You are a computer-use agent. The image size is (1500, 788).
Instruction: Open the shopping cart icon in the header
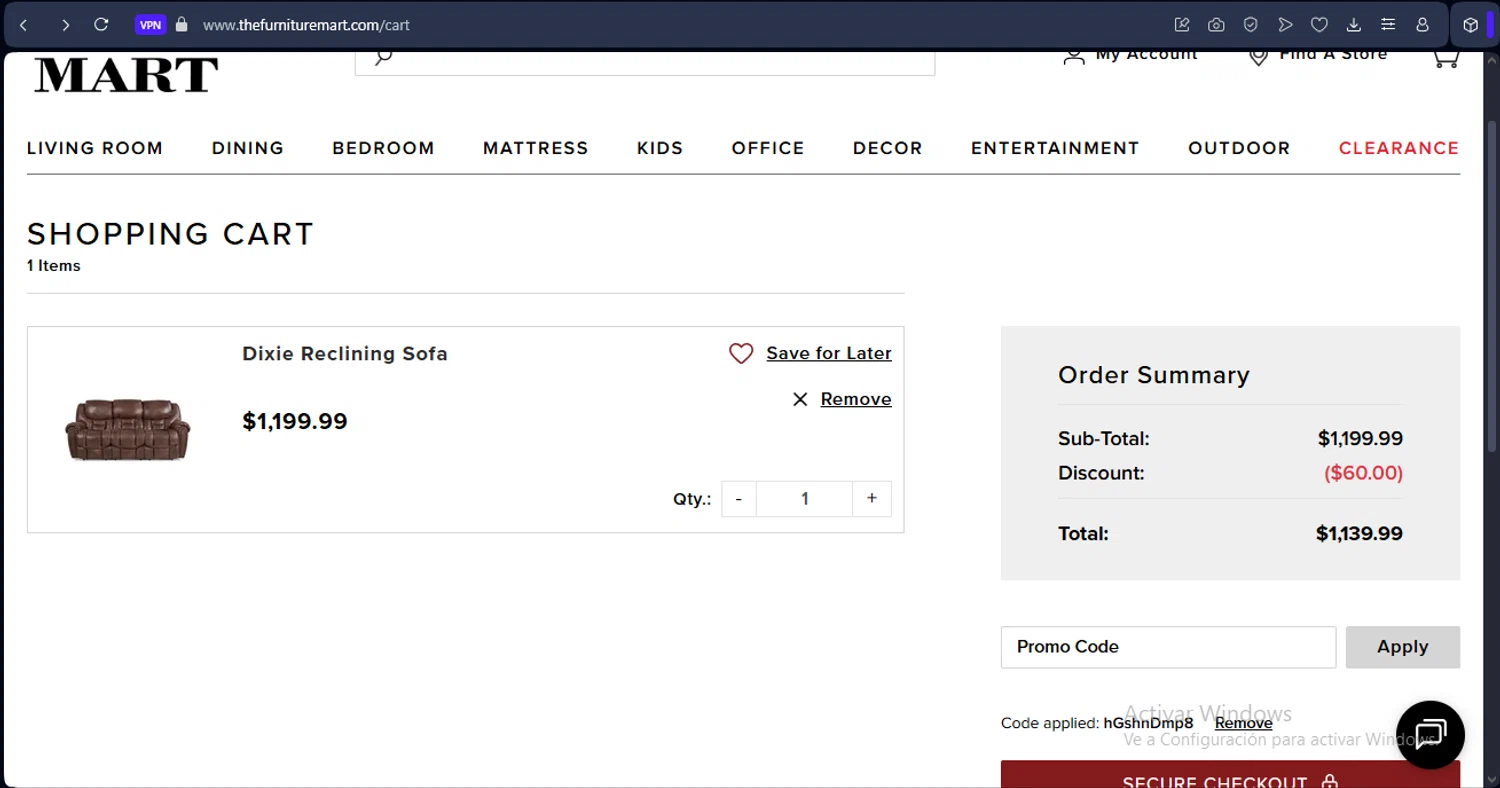(1445, 59)
